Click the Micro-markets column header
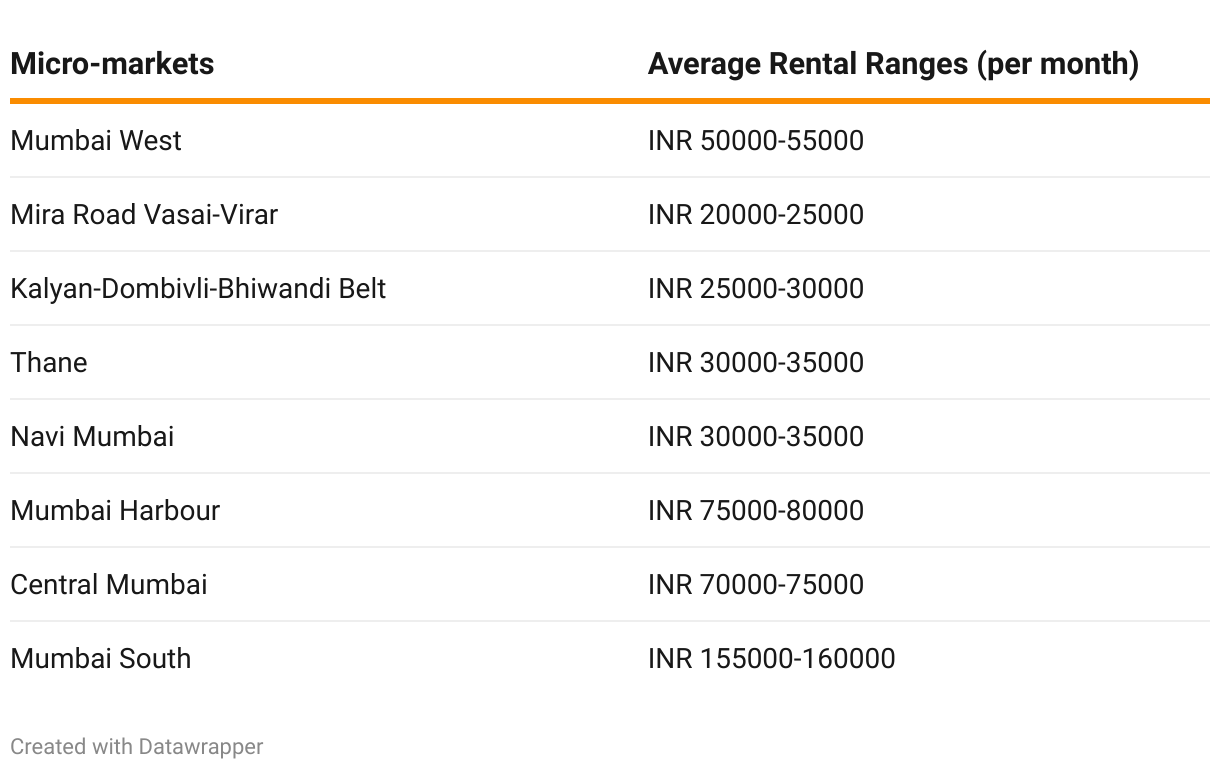The width and height of the screenshot is (1220, 770). coord(112,64)
